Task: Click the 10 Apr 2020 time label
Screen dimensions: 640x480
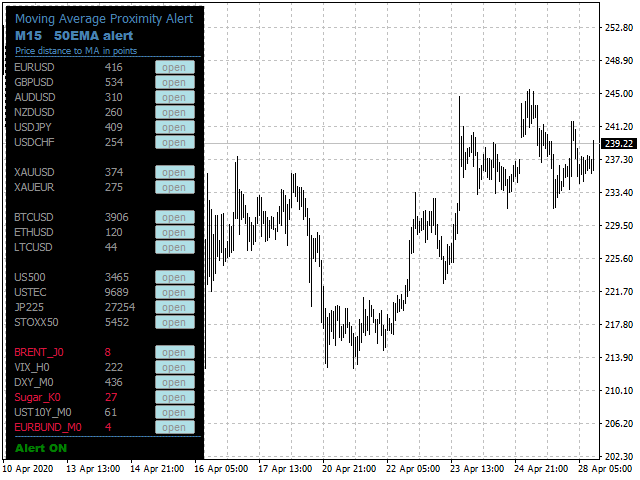Action: click(28, 469)
